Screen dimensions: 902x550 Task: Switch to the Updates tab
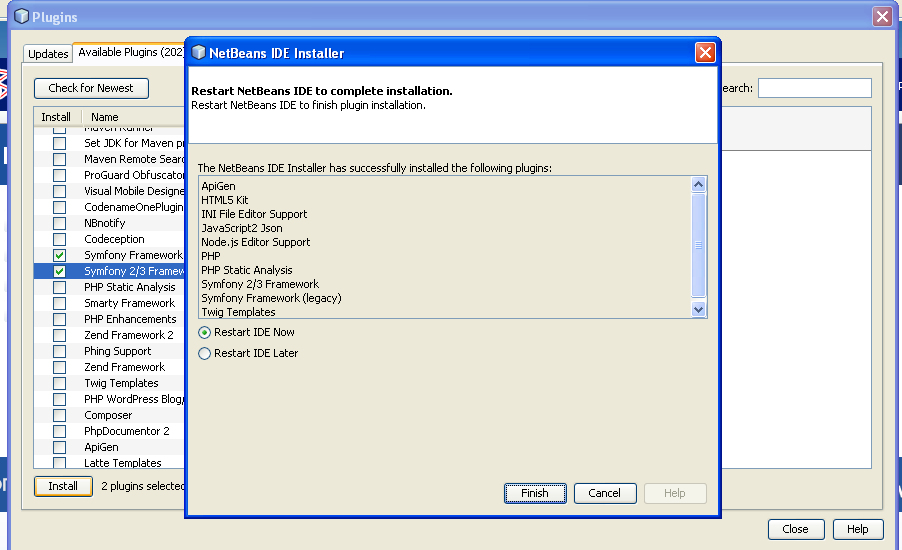pos(48,54)
